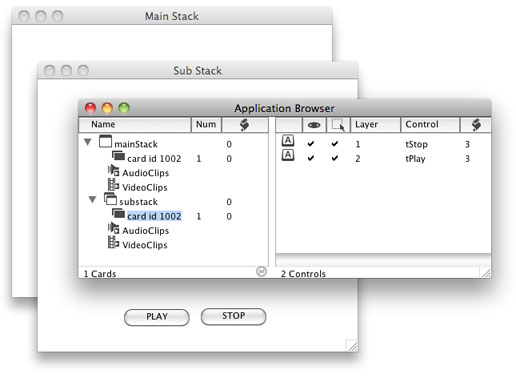516x378 pixels.
Task: Click the selectable pointer column header
Action: (x=338, y=125)
